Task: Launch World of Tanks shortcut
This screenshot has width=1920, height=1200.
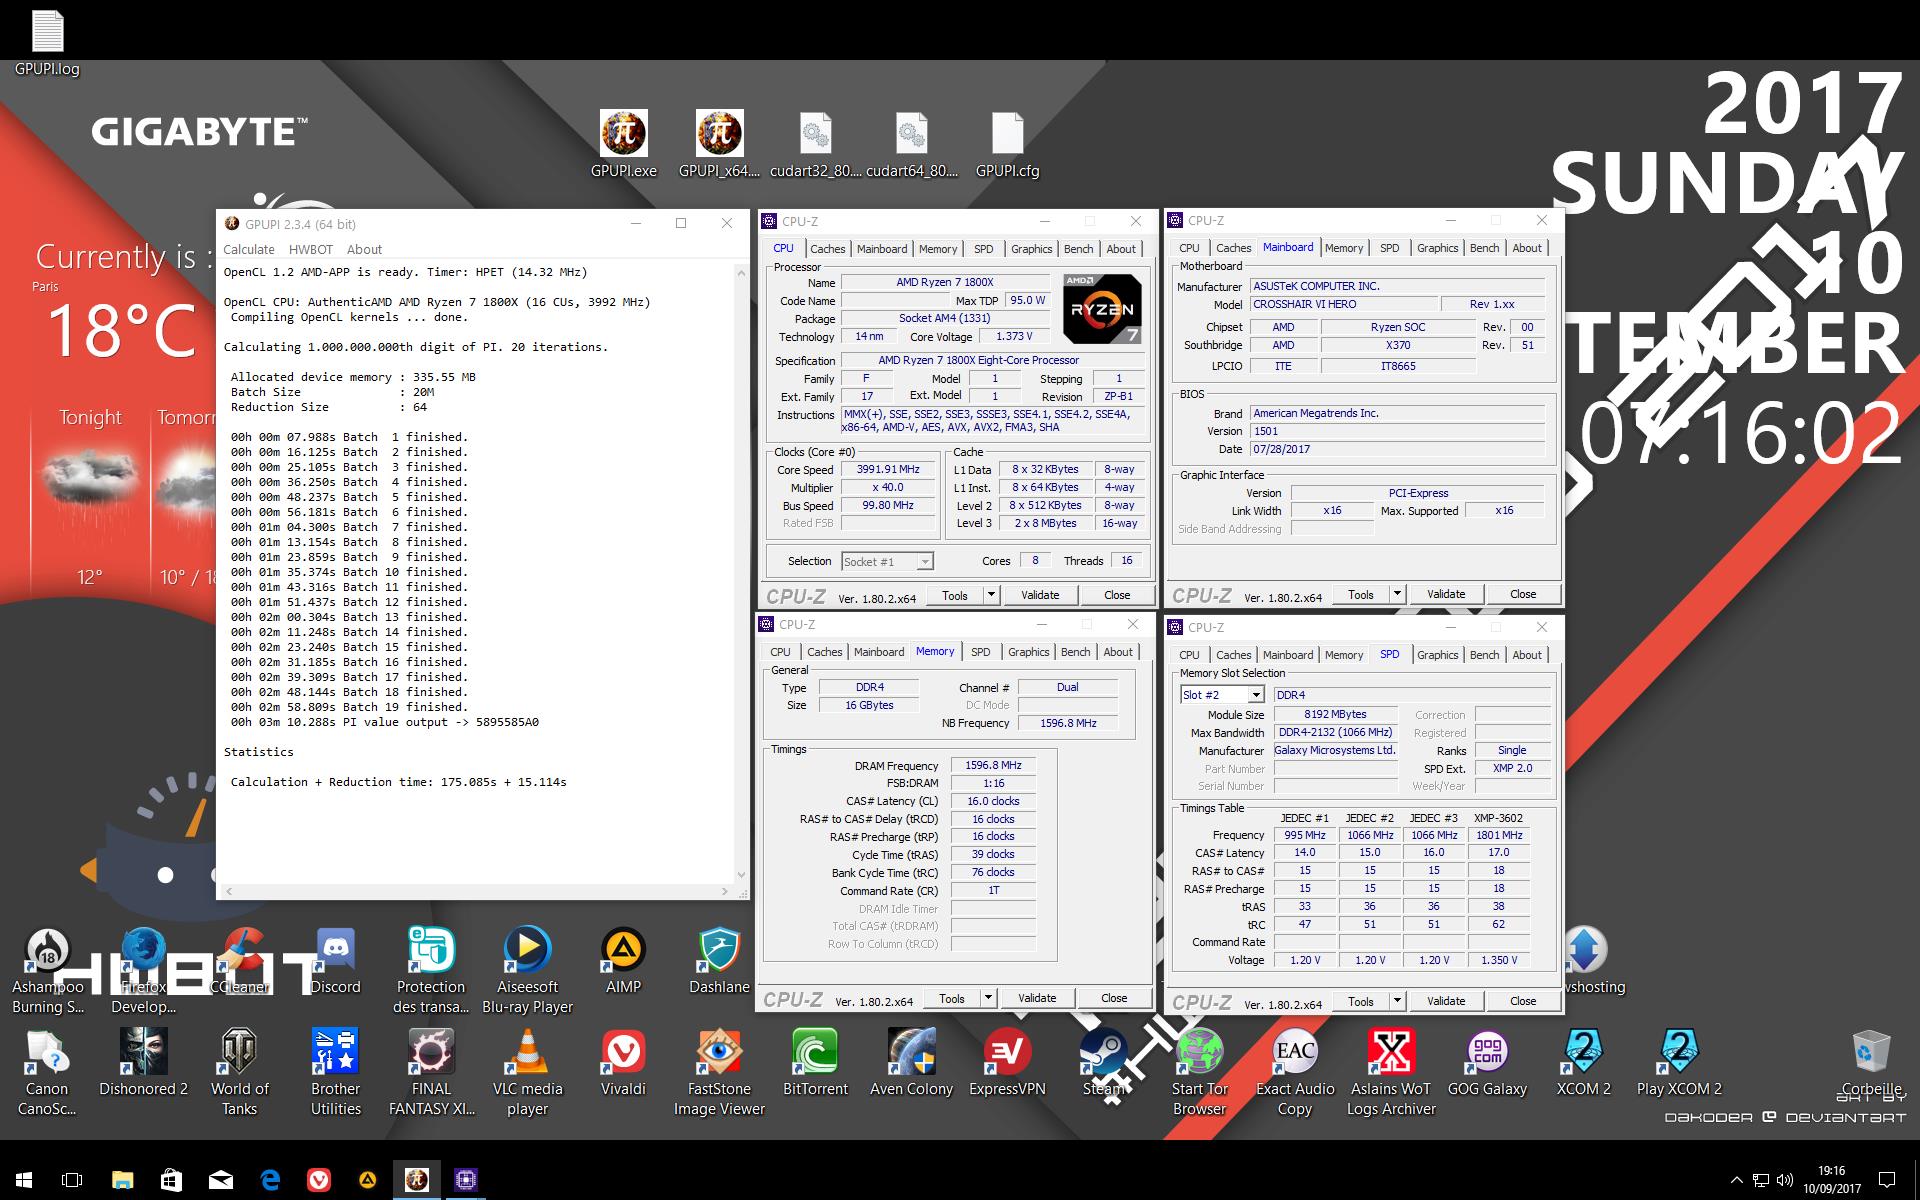Action: point(239,1072)
